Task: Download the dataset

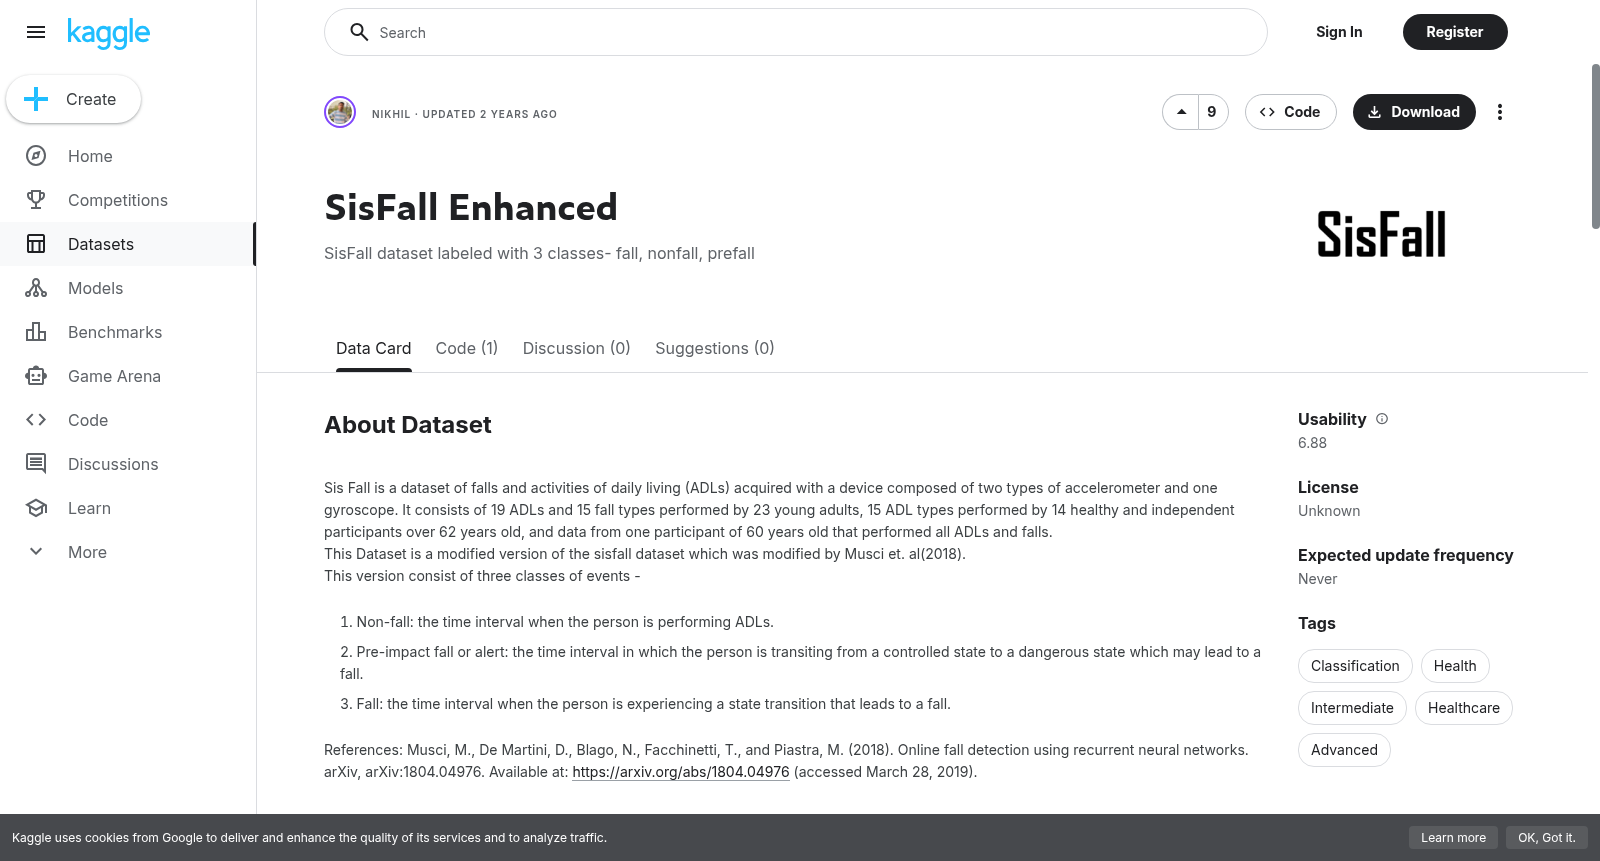Action: (x=1414, y=112)
